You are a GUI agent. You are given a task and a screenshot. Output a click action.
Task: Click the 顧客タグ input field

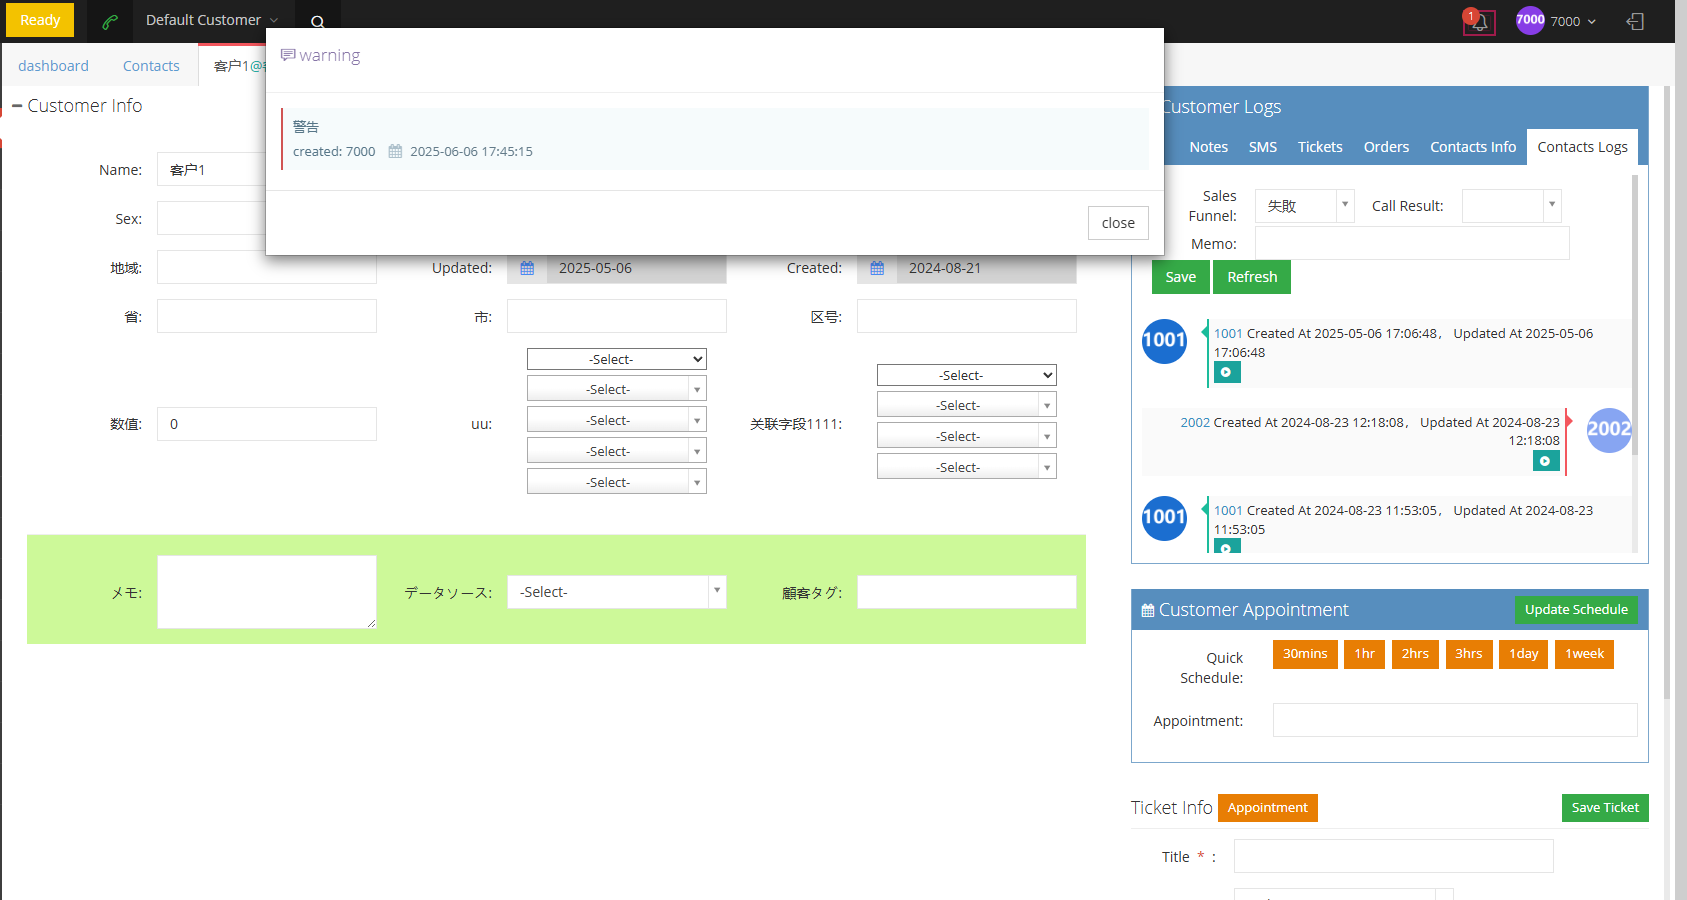(x=967, y=592)
